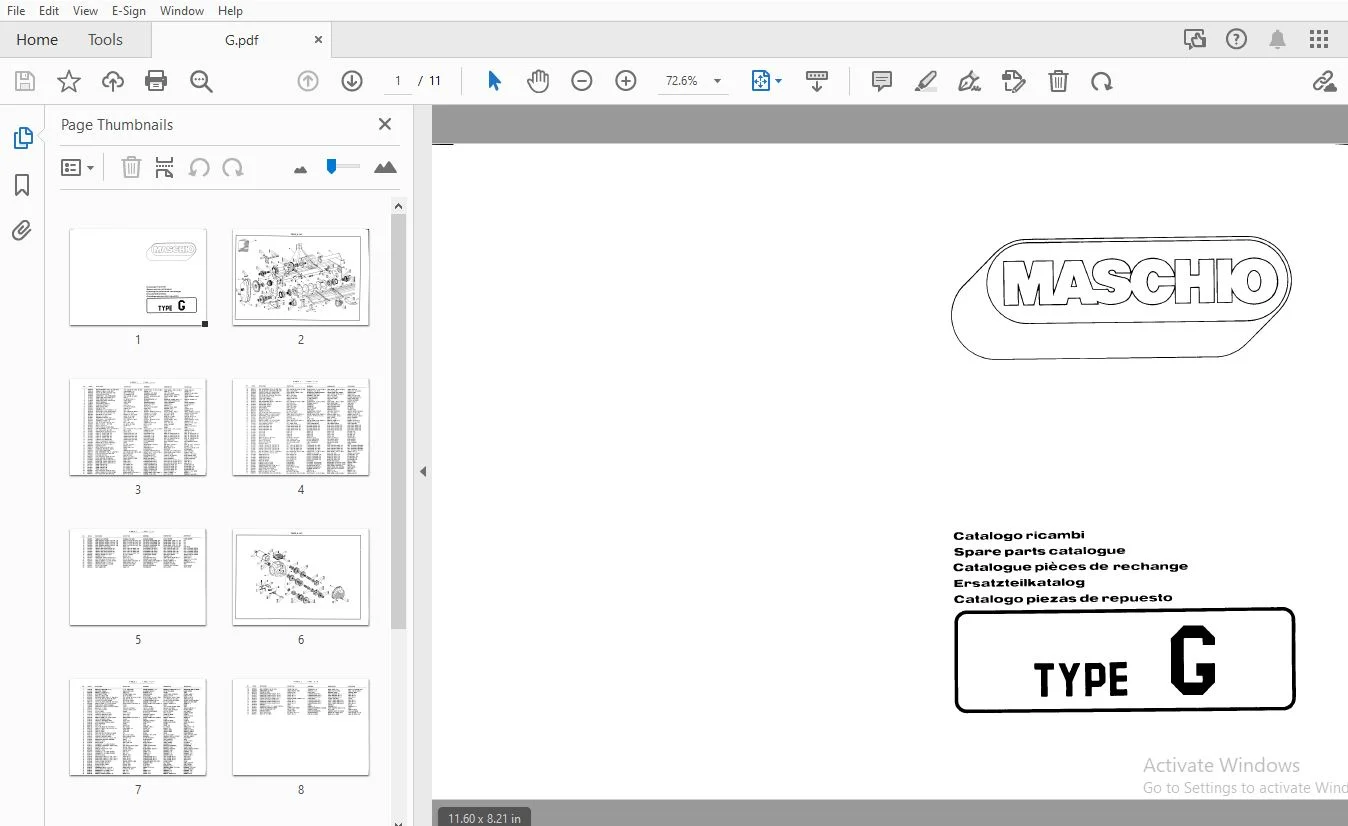
Task: Click the "Page Thumbnails" panel title
Action: pos(117,125)
